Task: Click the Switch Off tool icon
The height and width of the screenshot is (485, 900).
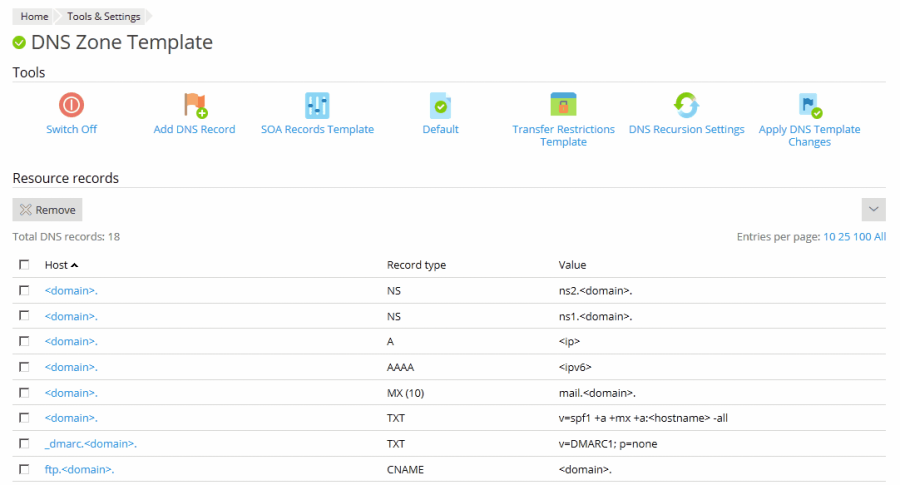Action: click(x=71, y=105)
